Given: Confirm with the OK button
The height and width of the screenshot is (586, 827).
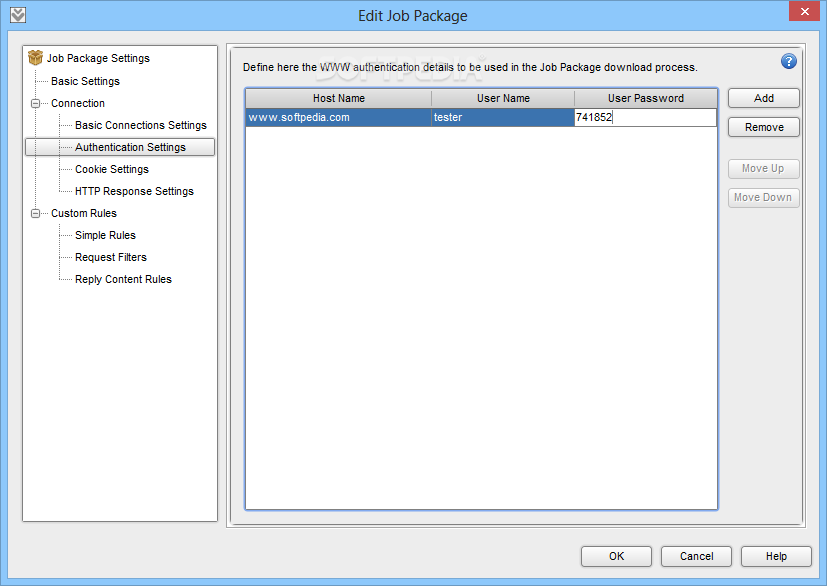Looking at the screenshot, I should (617, 556).
